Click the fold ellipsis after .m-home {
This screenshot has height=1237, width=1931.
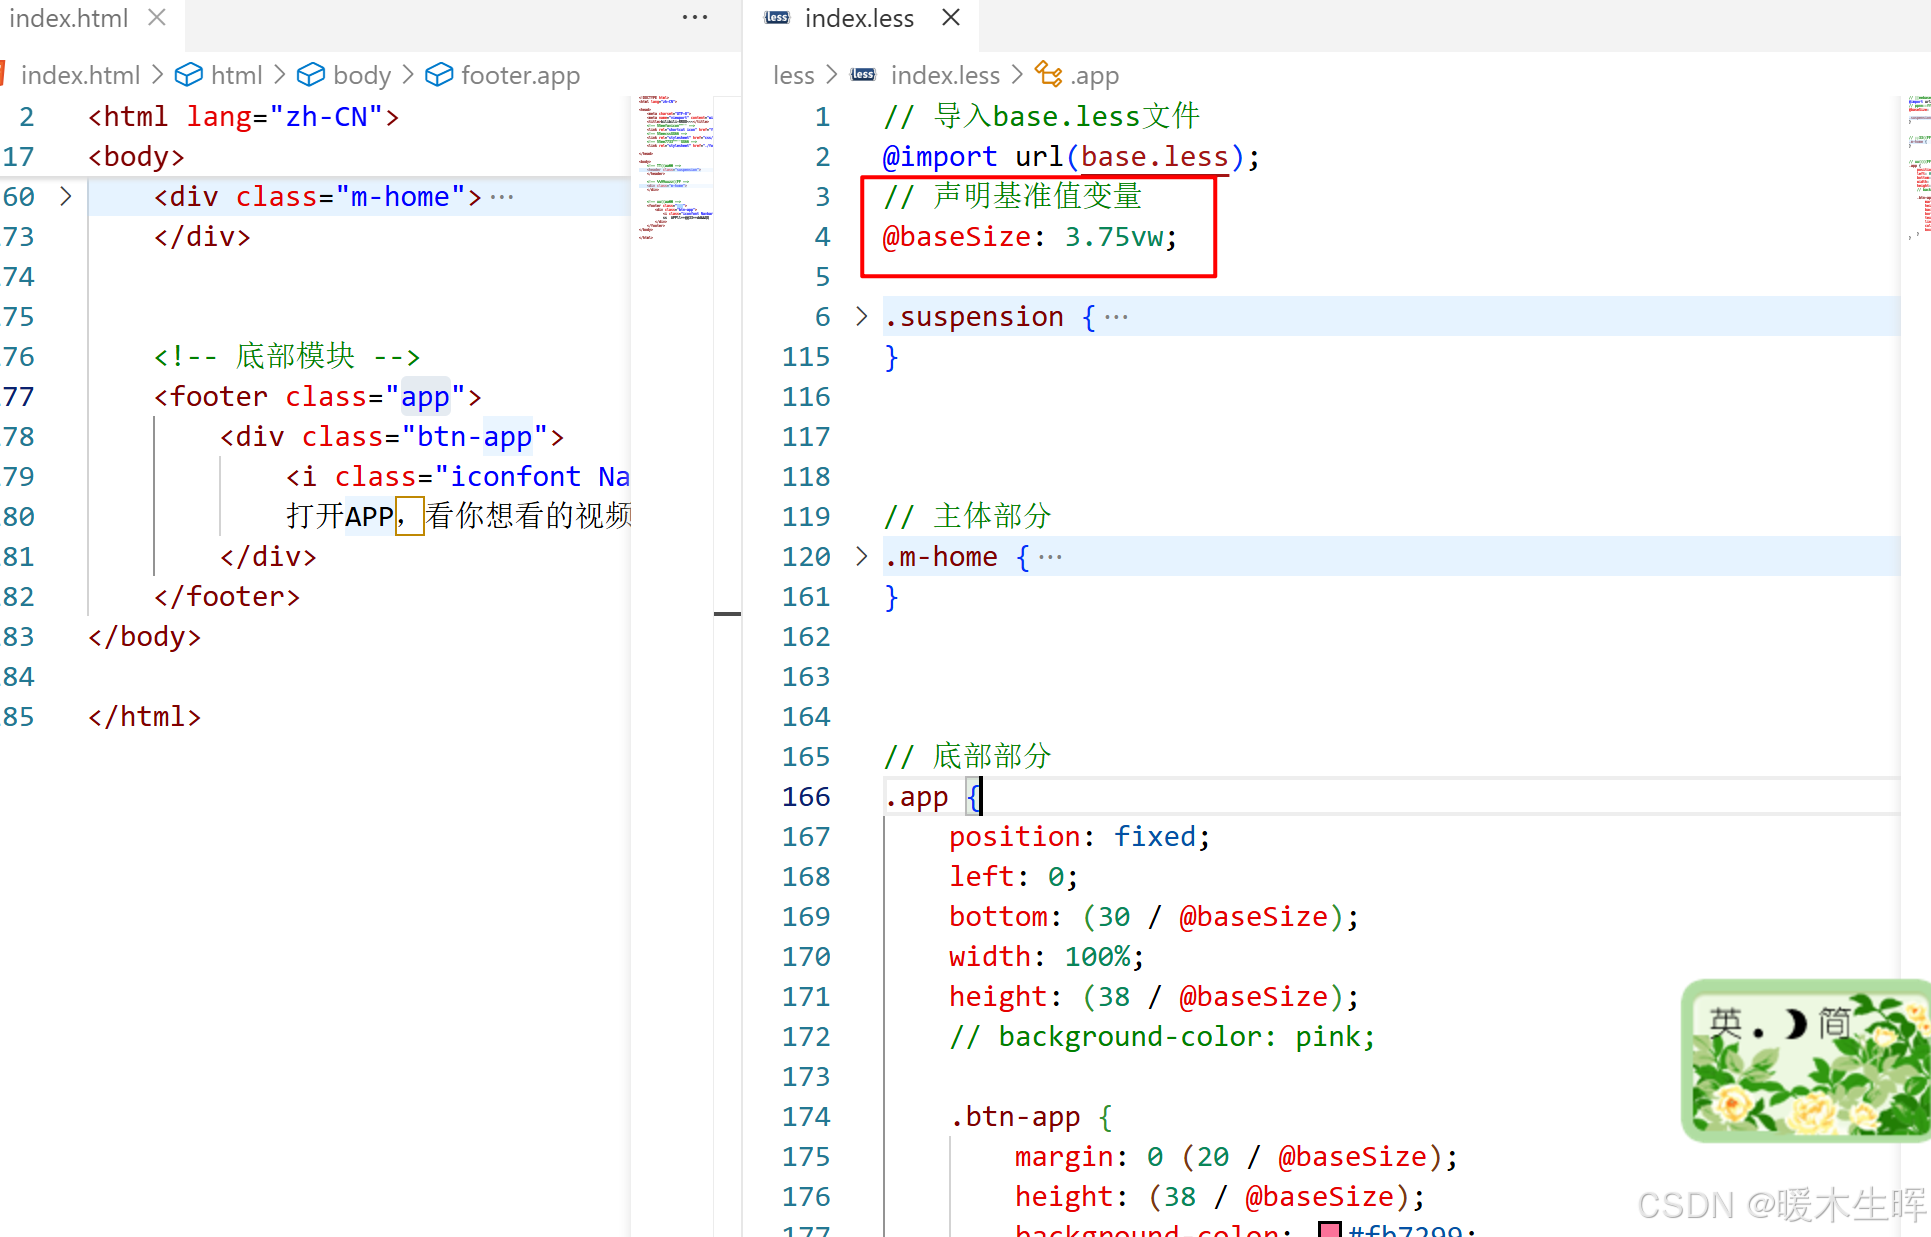(1050, 557)
